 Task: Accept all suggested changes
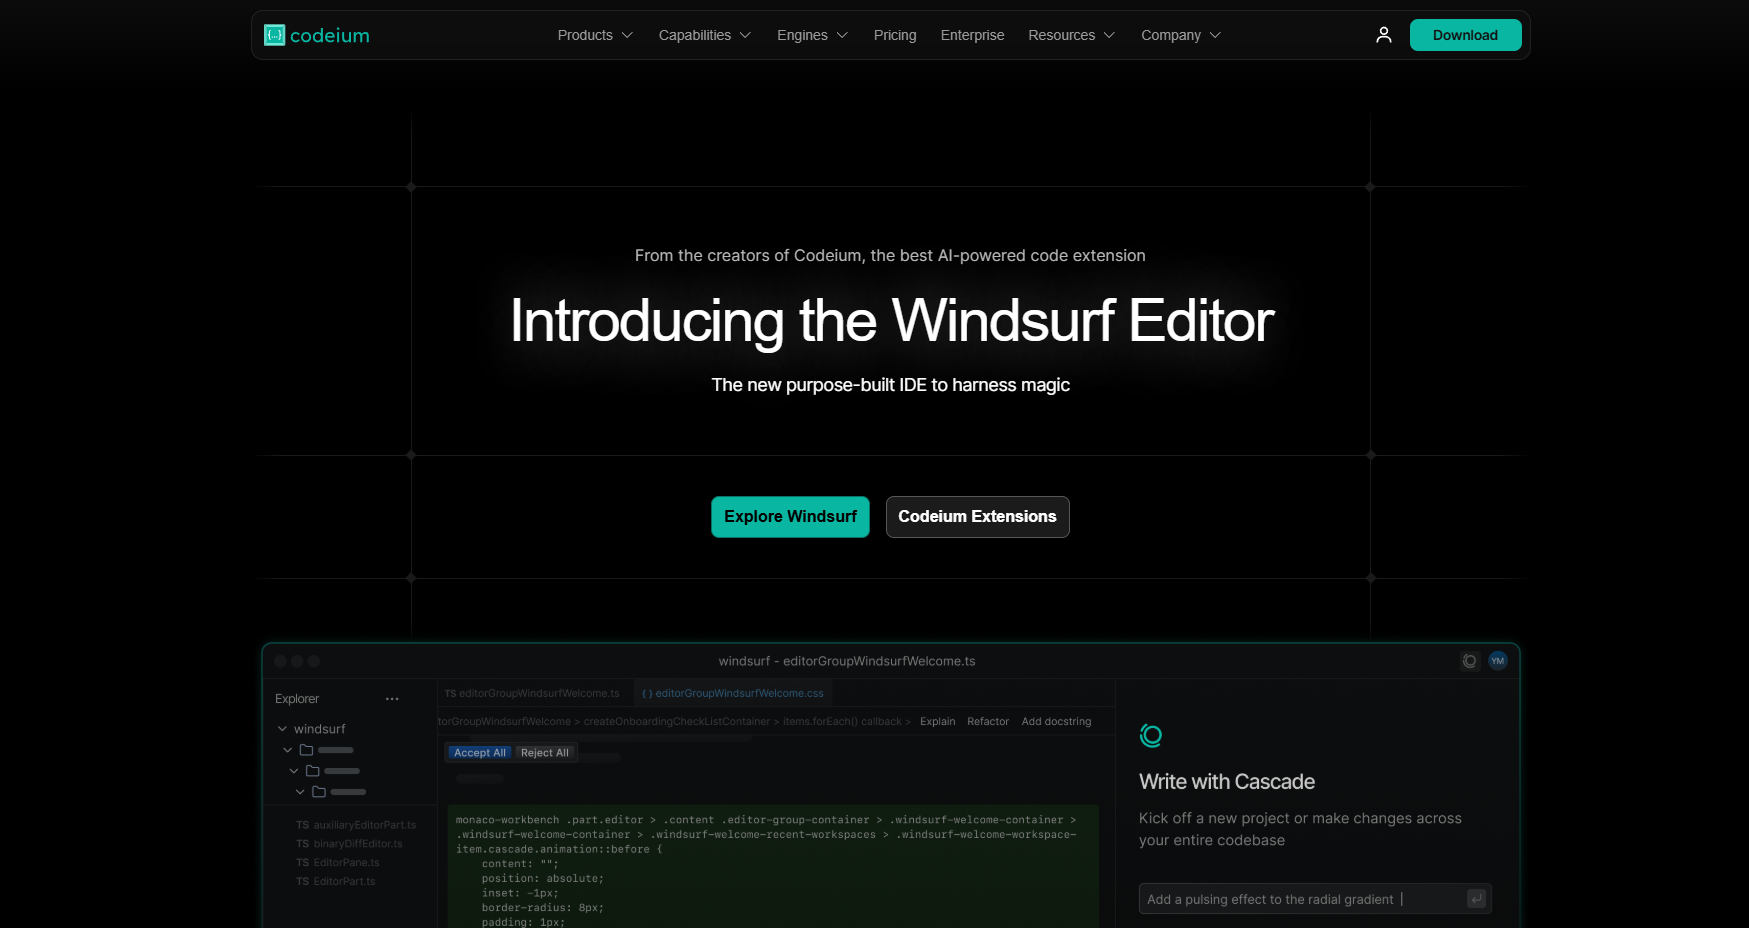tap(480, 753)
